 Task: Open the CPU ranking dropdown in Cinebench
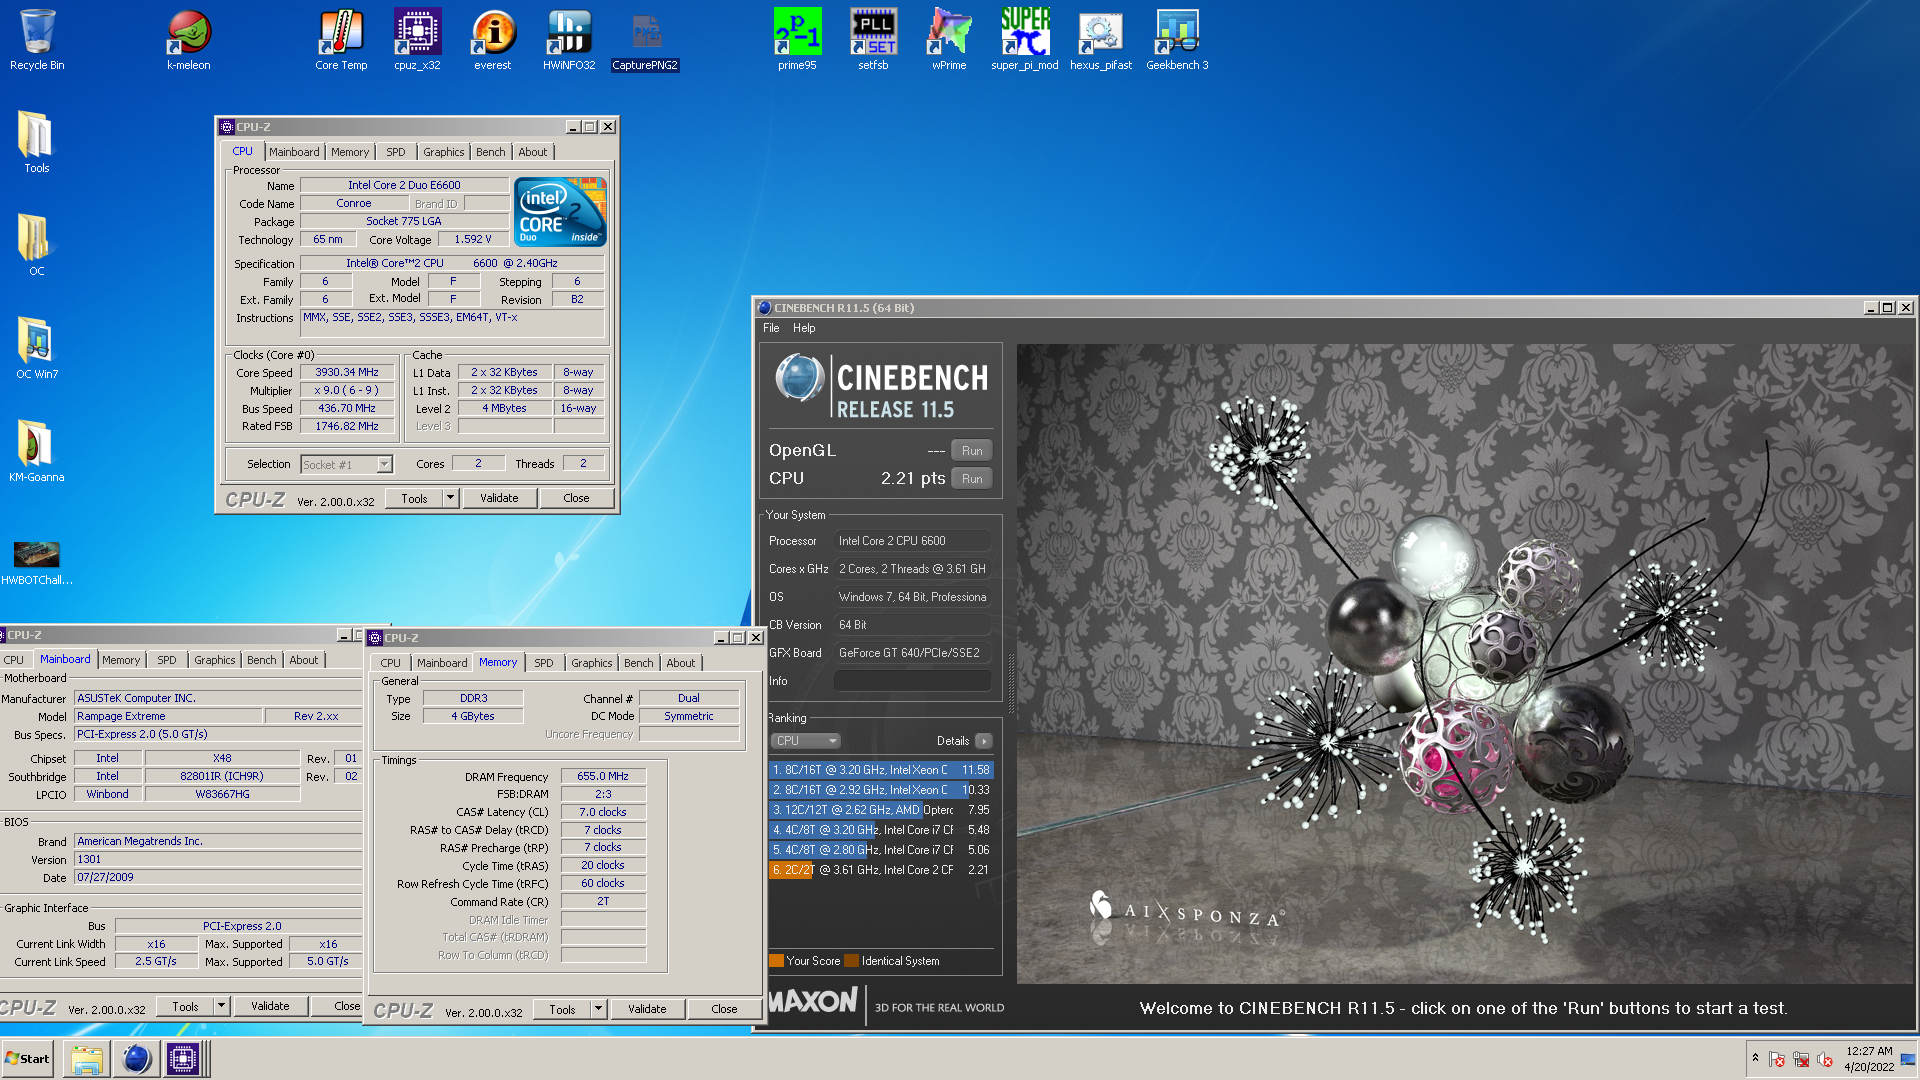(x=806, y=741)
